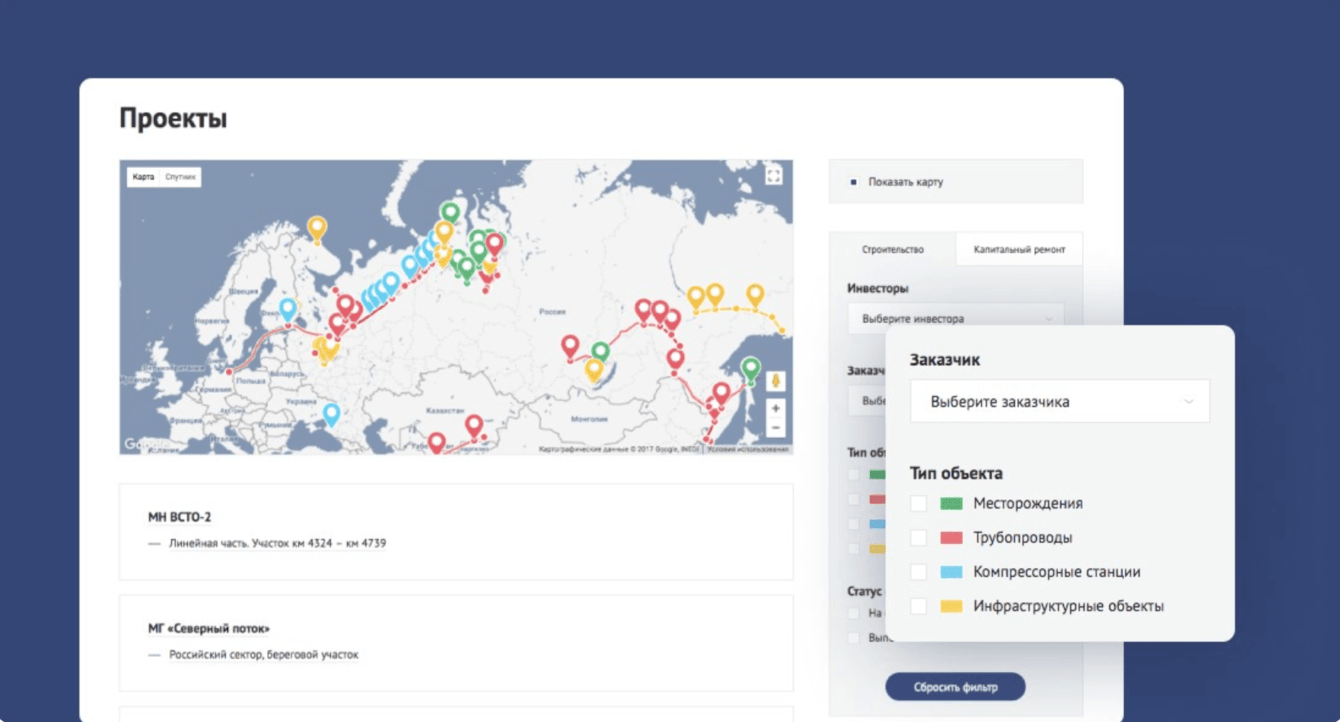Screen dimensions: 1340x722
Task: Click the Сбросить фильтр button
Action: click(955, 687)
